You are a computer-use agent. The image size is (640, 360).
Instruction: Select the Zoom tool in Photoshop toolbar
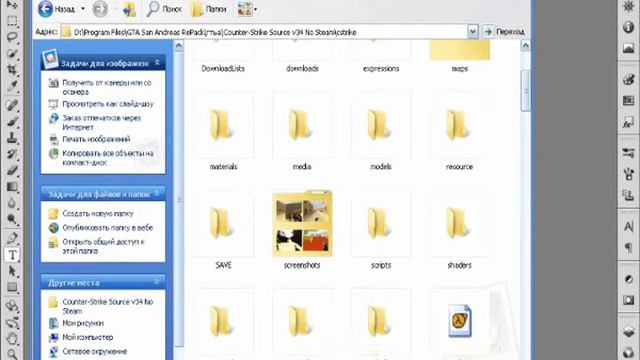click(12, 354)
